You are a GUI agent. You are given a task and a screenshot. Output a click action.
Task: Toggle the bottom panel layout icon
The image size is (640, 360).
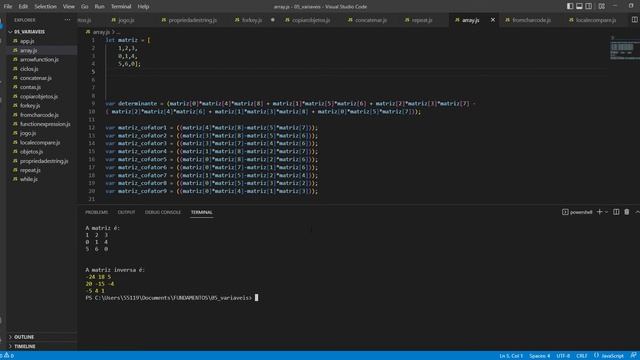[x=579, y=6]
